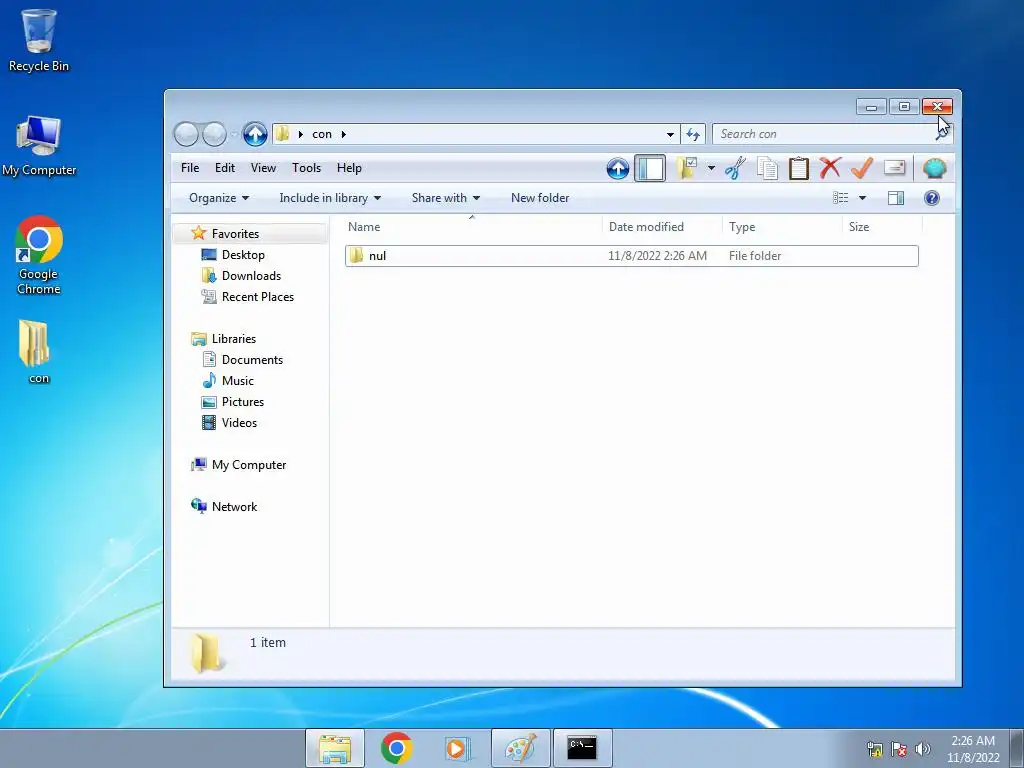Image resolution: width=1024 pixels, height=768 pixels.
Task: Click the blue Help question mark icon
Action: [932, 198]
